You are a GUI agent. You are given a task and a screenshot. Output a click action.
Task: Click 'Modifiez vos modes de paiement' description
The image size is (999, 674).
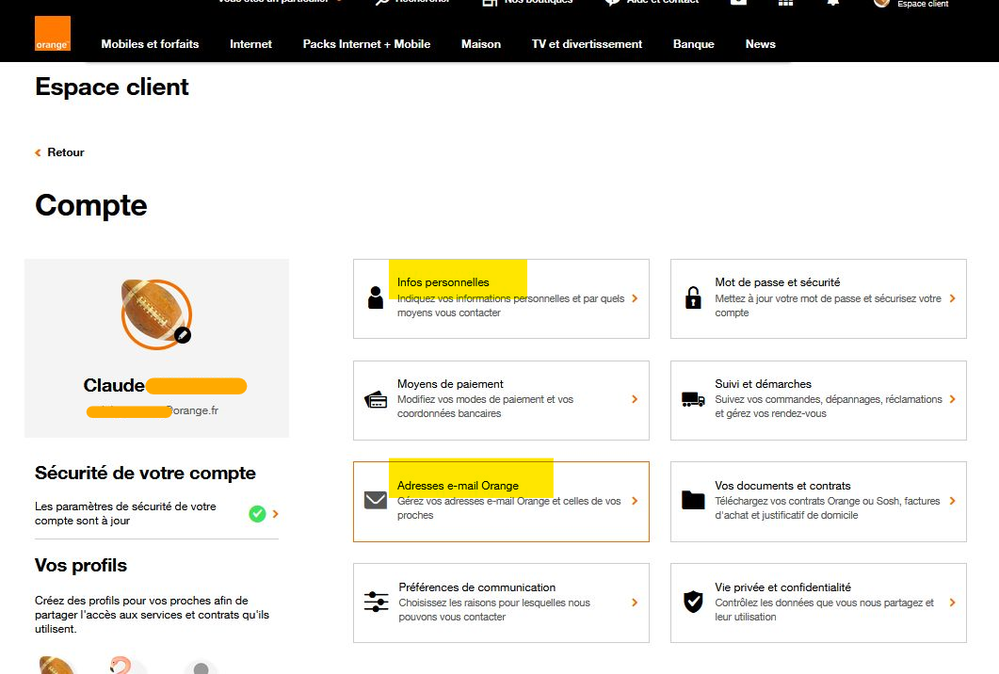click(485, 406)
